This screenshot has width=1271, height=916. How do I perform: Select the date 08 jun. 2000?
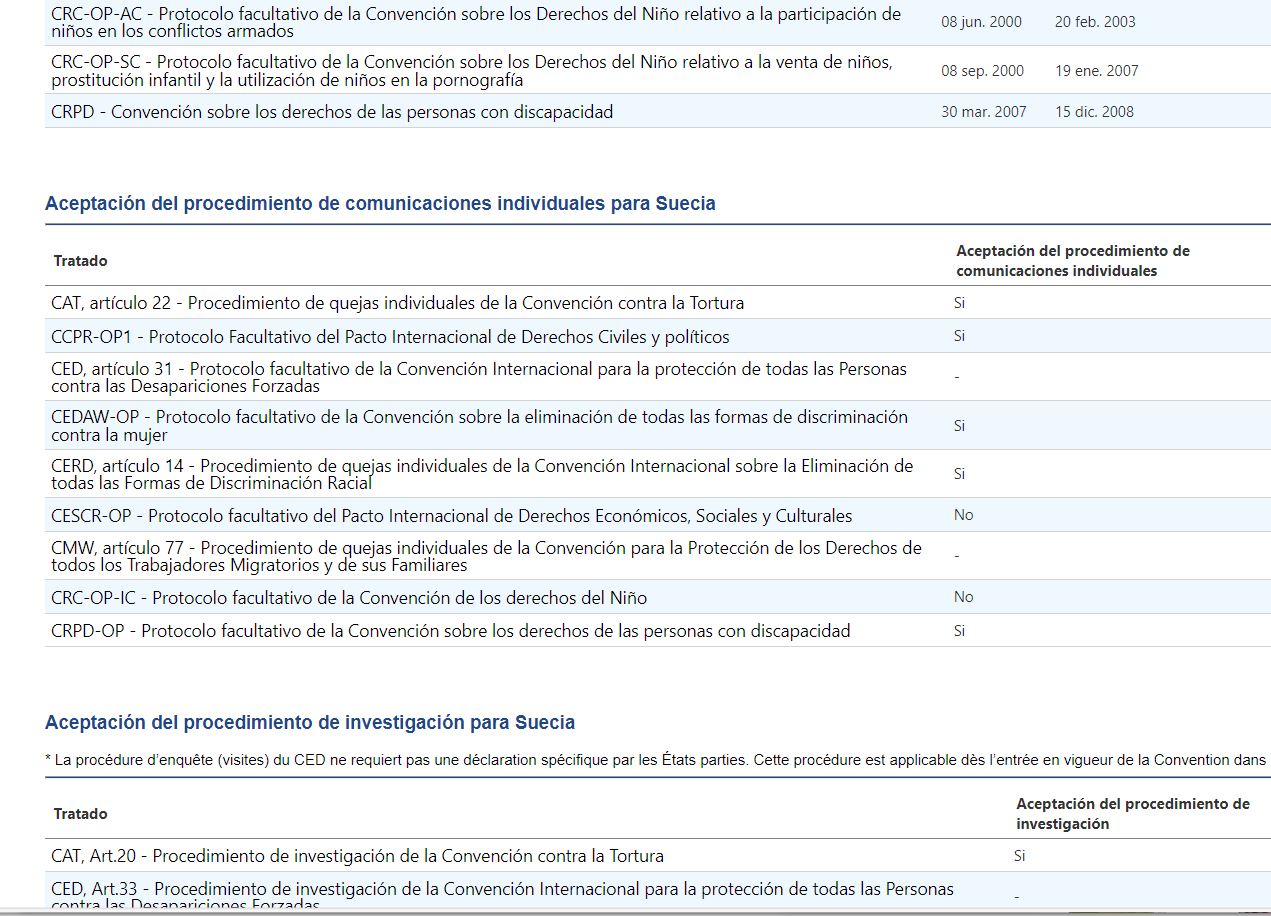981,22
